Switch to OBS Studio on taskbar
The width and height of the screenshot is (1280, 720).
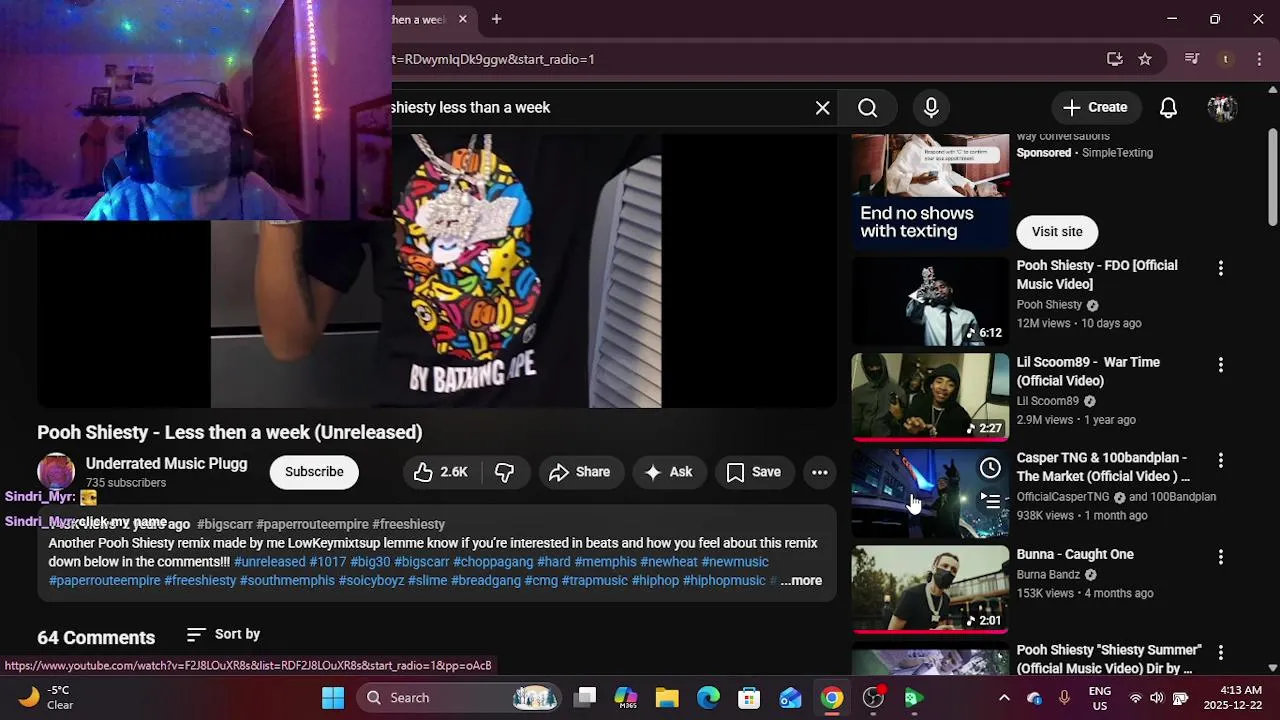873,698
